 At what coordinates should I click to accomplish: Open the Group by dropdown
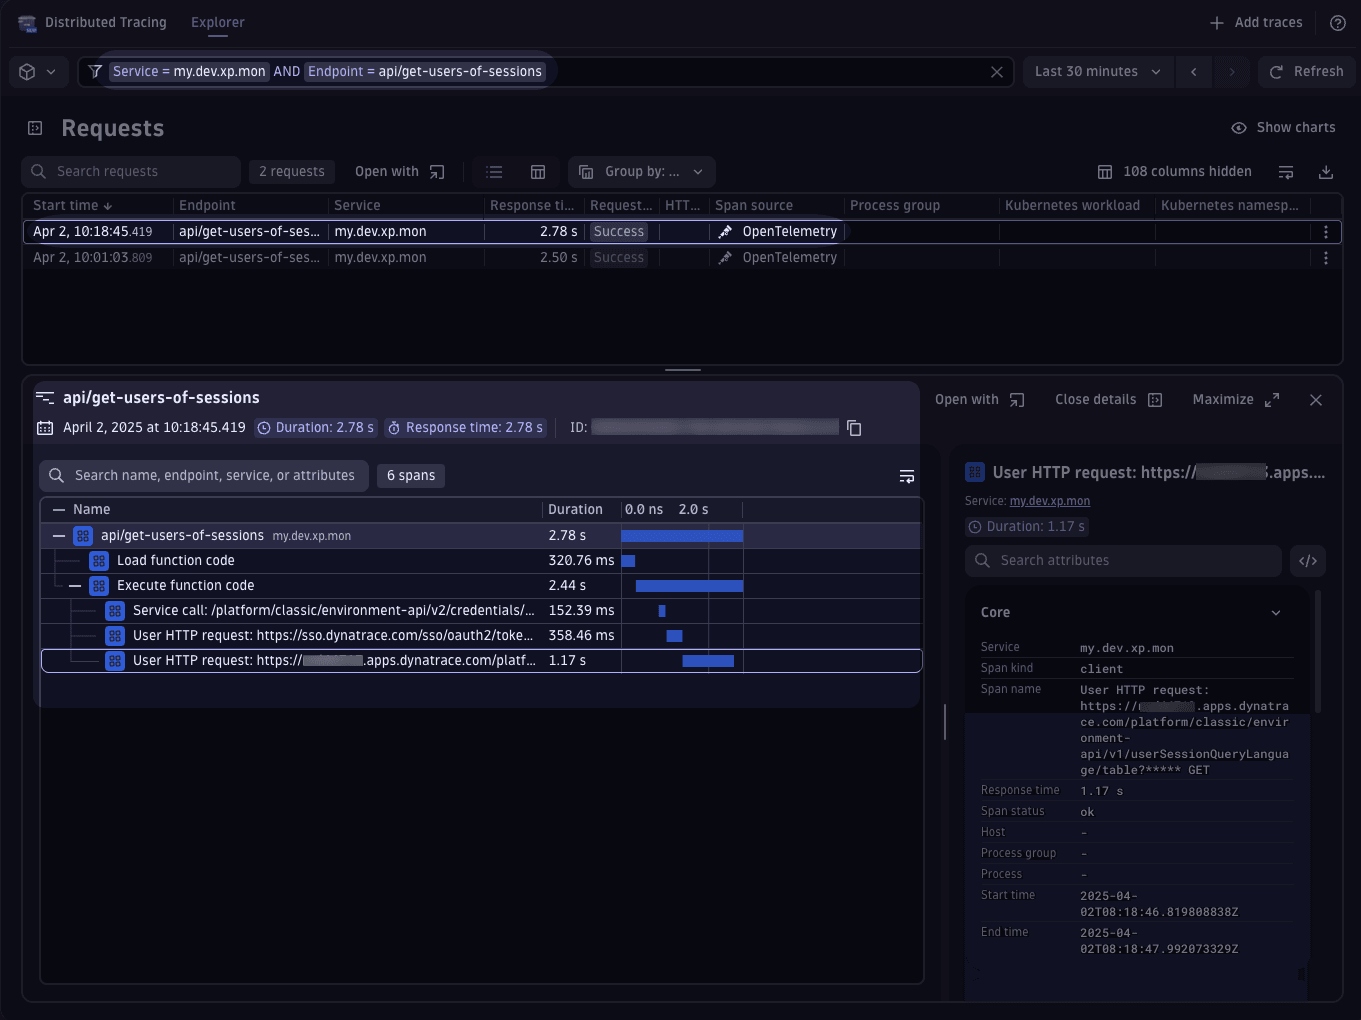642,172
